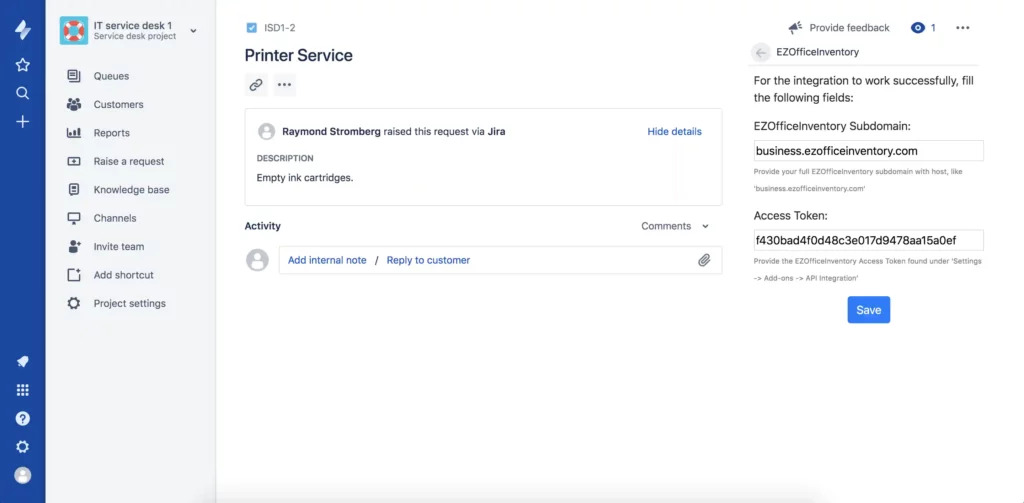Click the EZOfficeInventory Subdomain field
Image resolution: width=1024 pixels, height=503 pixels.
pos(868,151)
